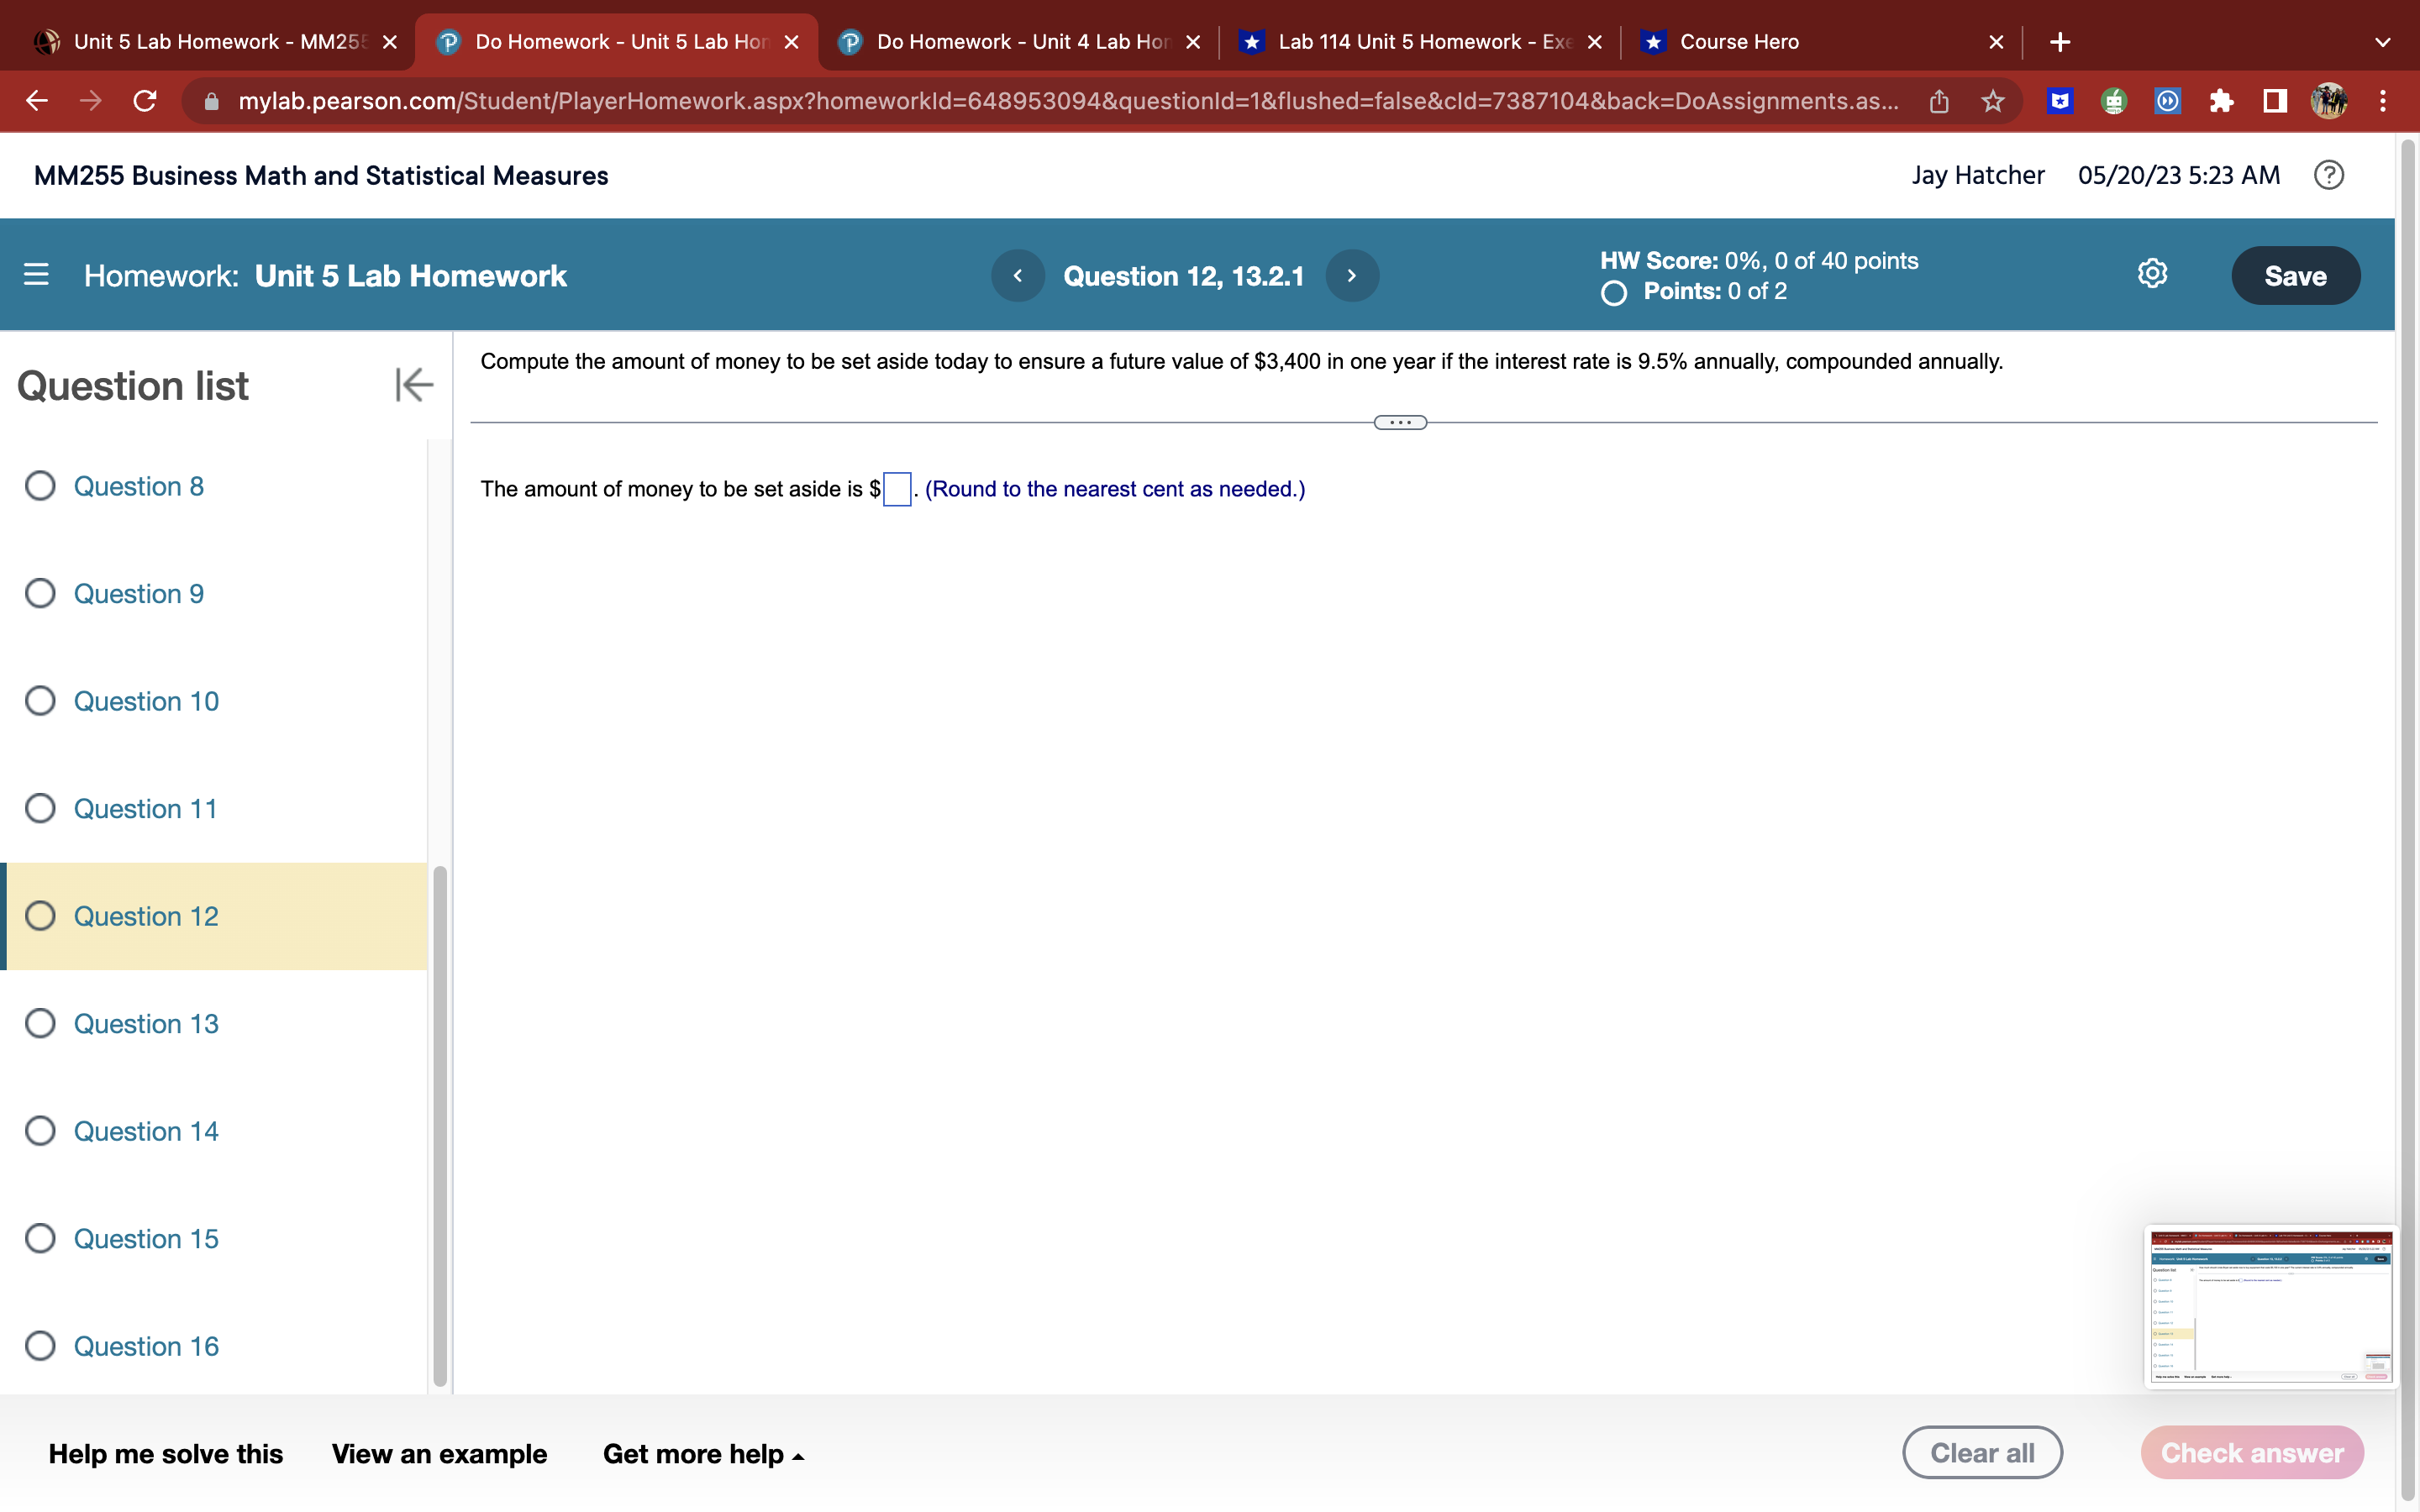Image resolution: width=2420 pixels, height=1512 pixels.
Task: Advance to next question with right chevron
Action: pyautogui.click(x=1351, y=275)
